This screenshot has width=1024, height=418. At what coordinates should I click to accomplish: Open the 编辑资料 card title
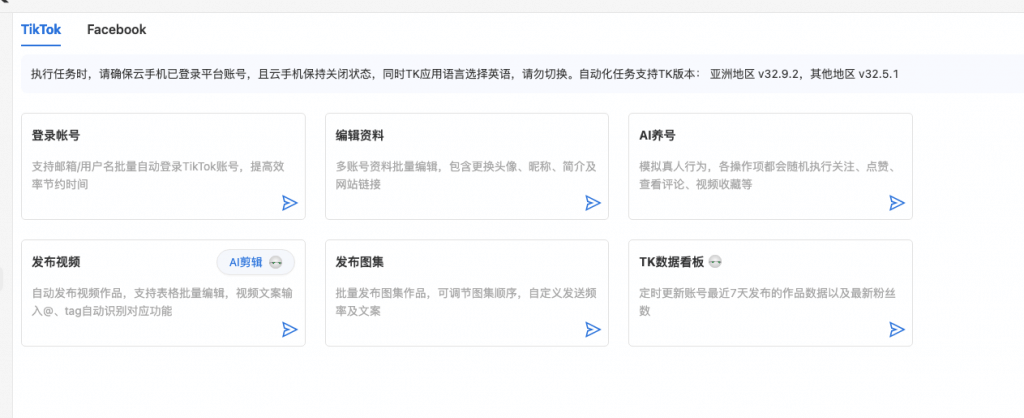click(360, 135)
